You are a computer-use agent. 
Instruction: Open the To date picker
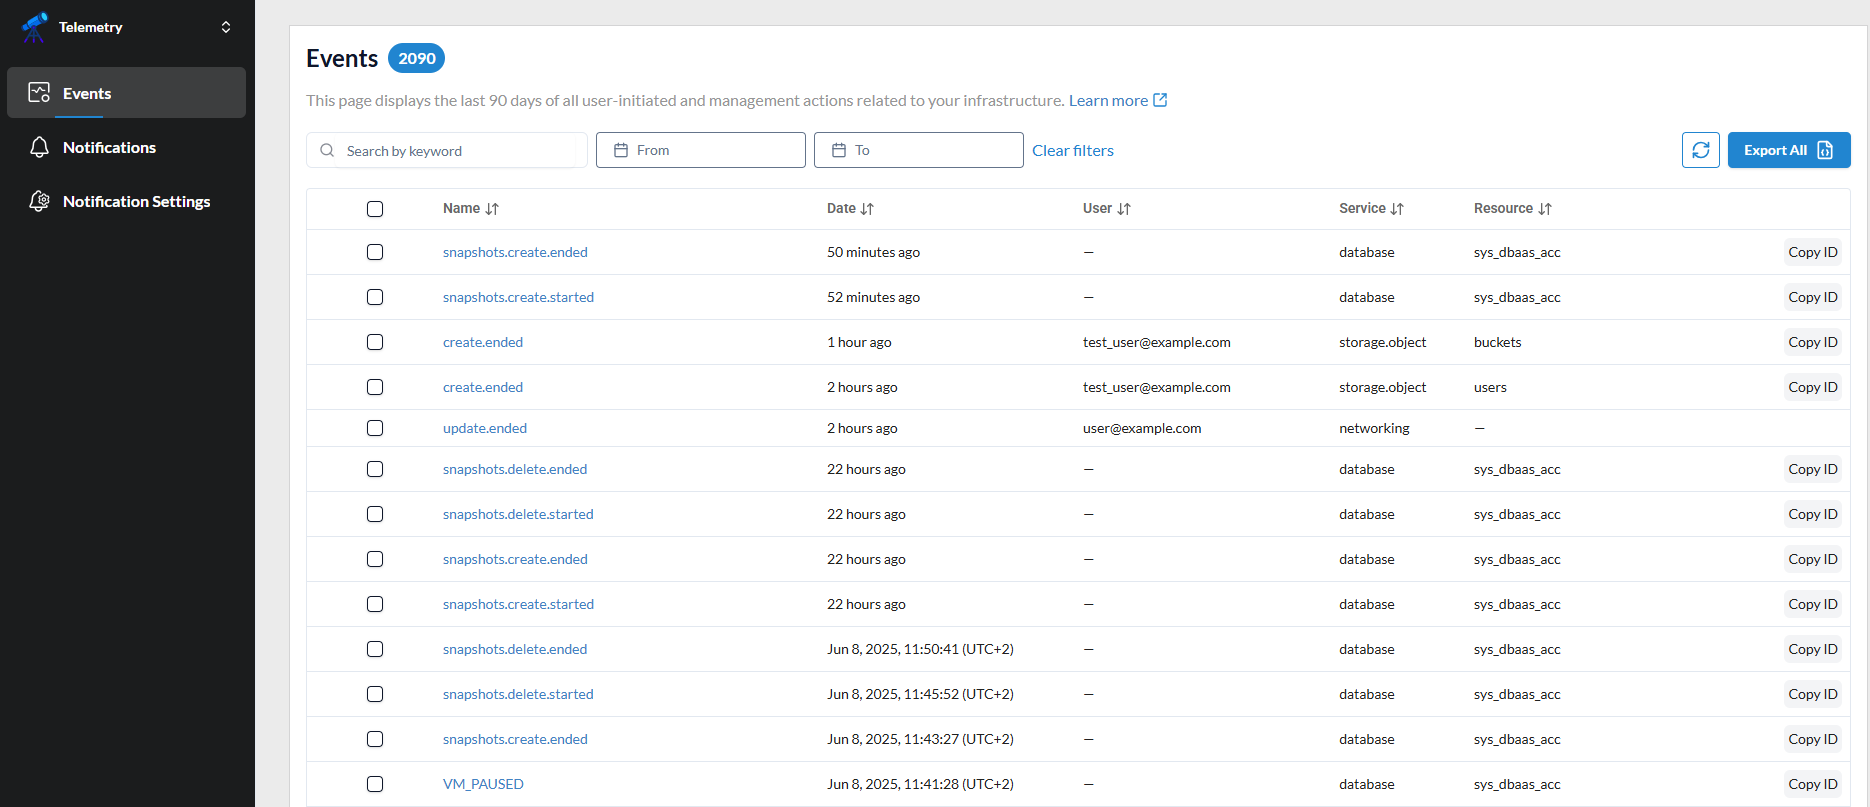pos(918,150)
